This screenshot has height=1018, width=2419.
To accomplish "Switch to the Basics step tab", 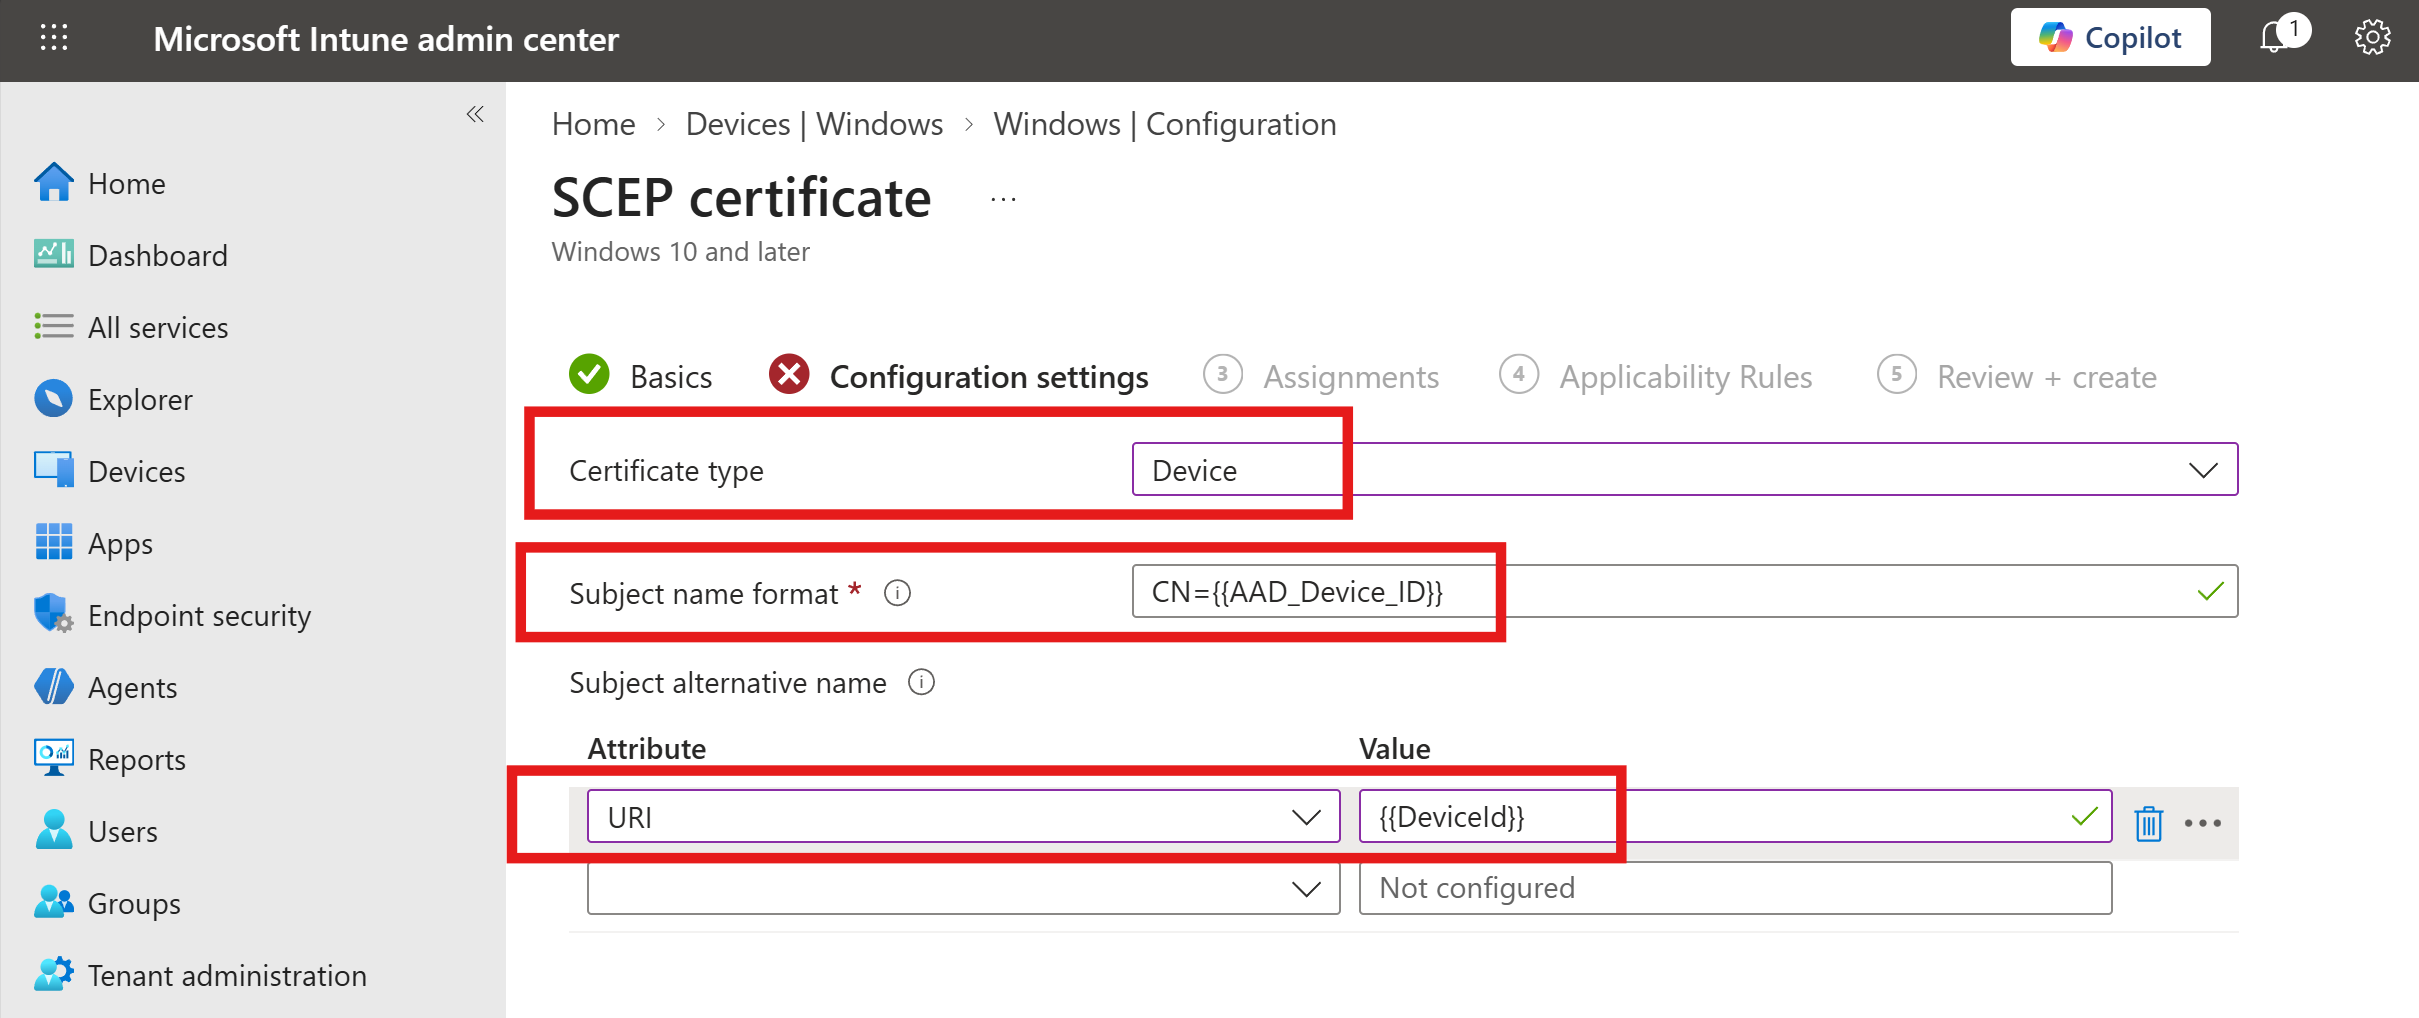I will [641, 376].
